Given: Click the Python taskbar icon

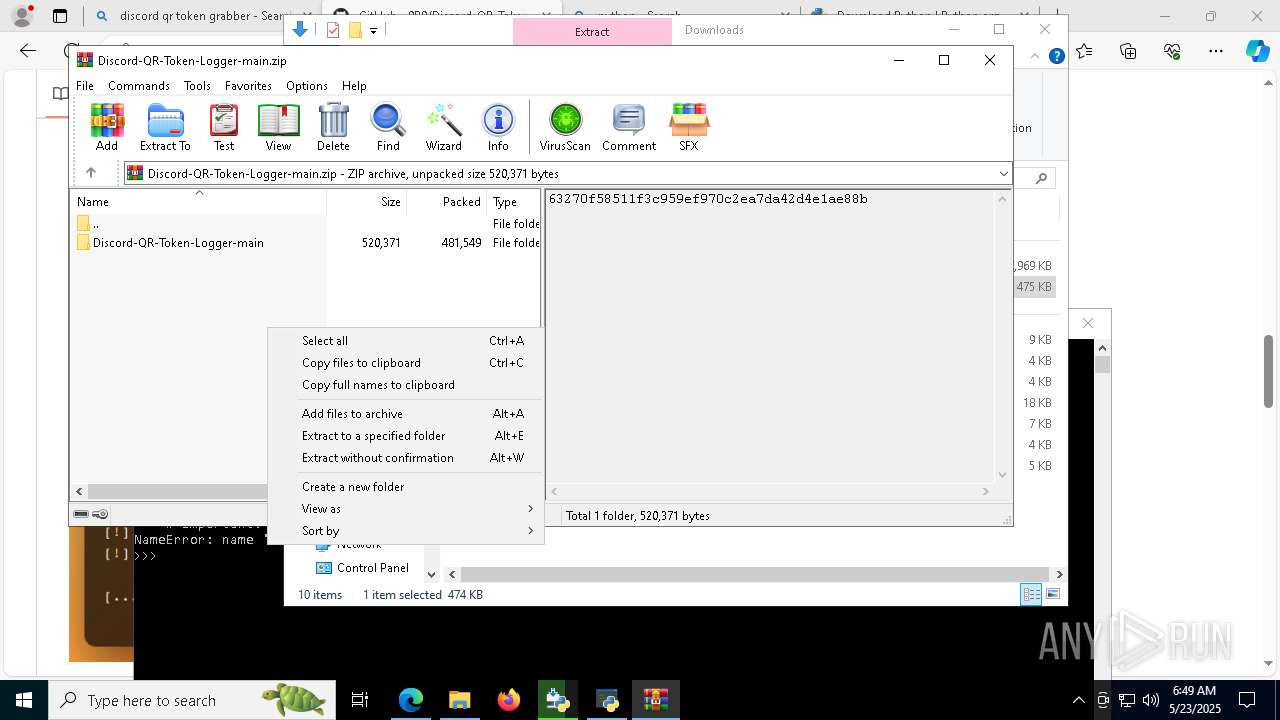Looking at the screenshot, I should click(607, 700).
